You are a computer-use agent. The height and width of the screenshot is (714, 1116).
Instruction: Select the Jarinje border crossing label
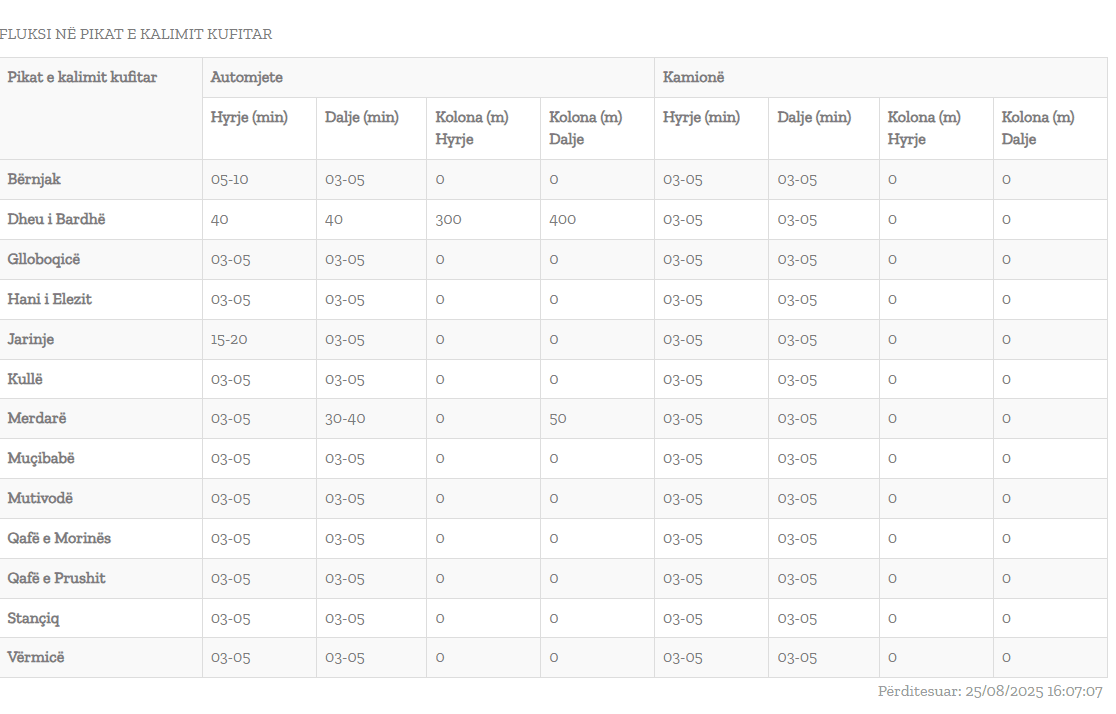[x=31, y=339]
